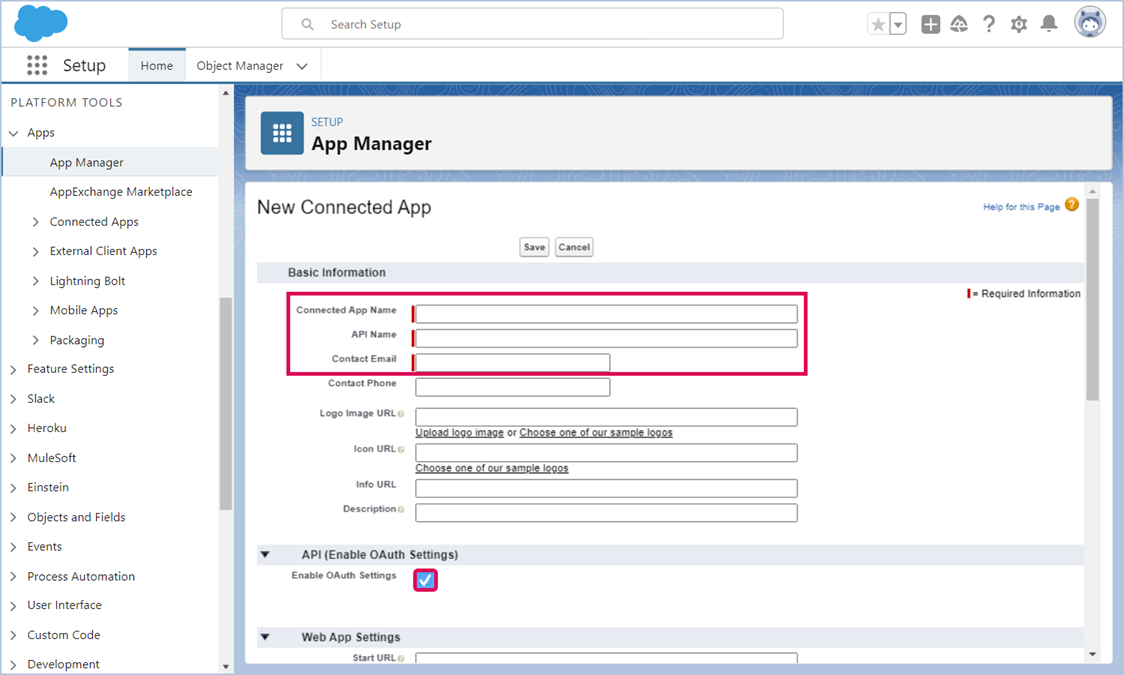Click the Save button
The image size is (1124, 675).
coord(534,247)
